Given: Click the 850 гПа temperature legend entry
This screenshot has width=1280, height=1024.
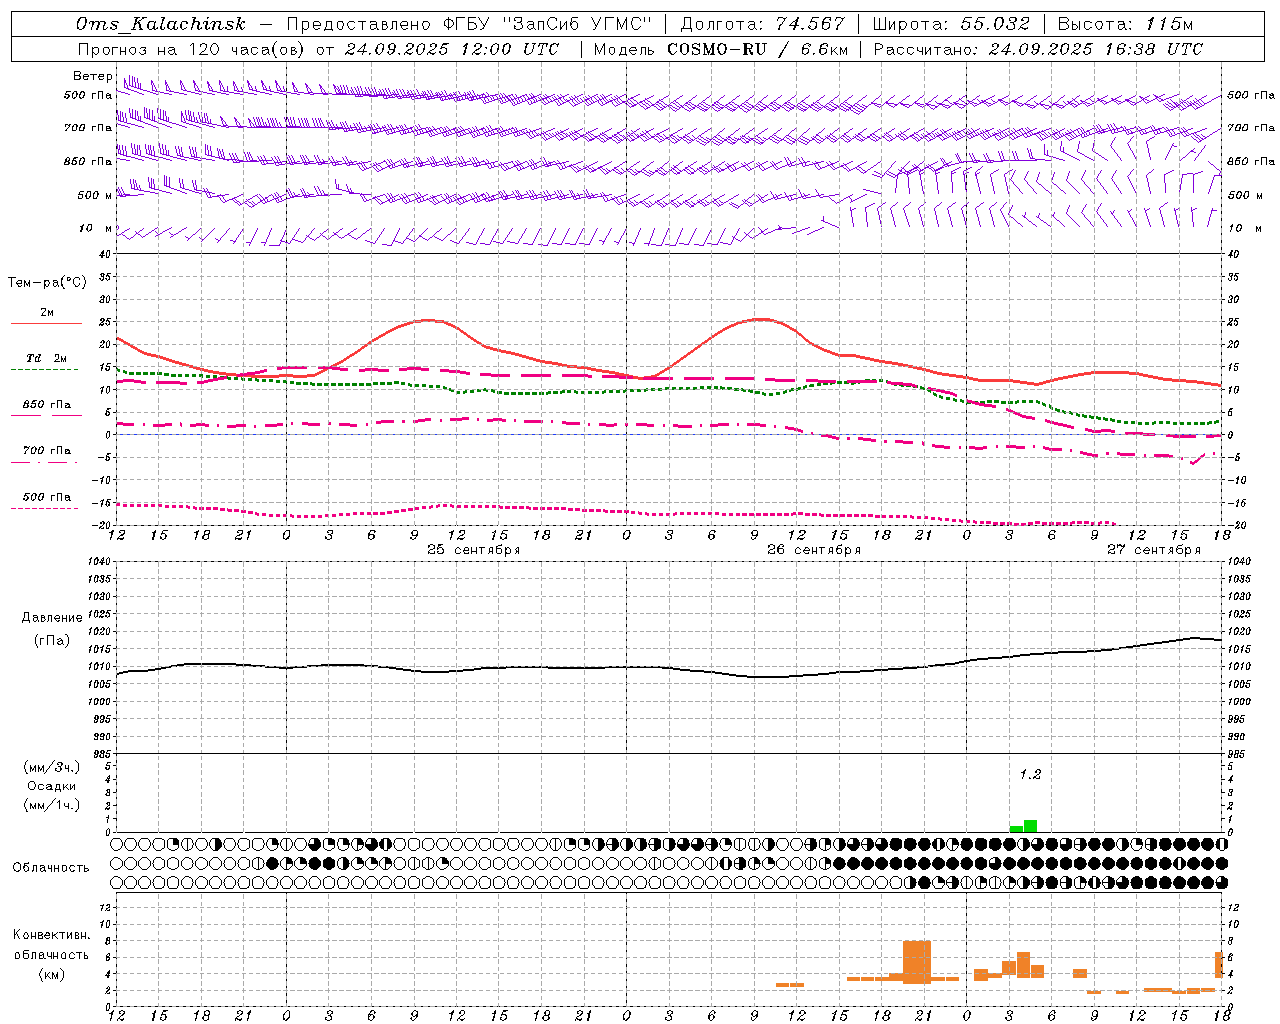Looking at the screenshot, I should click(47, 405).
